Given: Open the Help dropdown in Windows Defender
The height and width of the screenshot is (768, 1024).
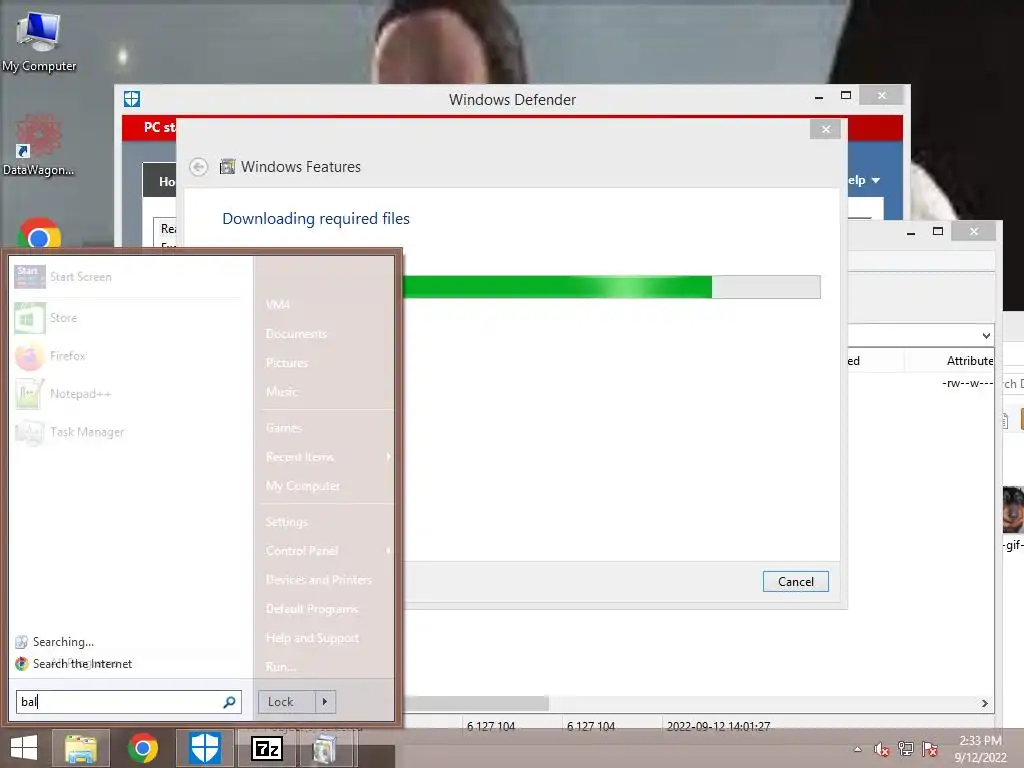Looking at the screenshot, I should click(863, 180).
